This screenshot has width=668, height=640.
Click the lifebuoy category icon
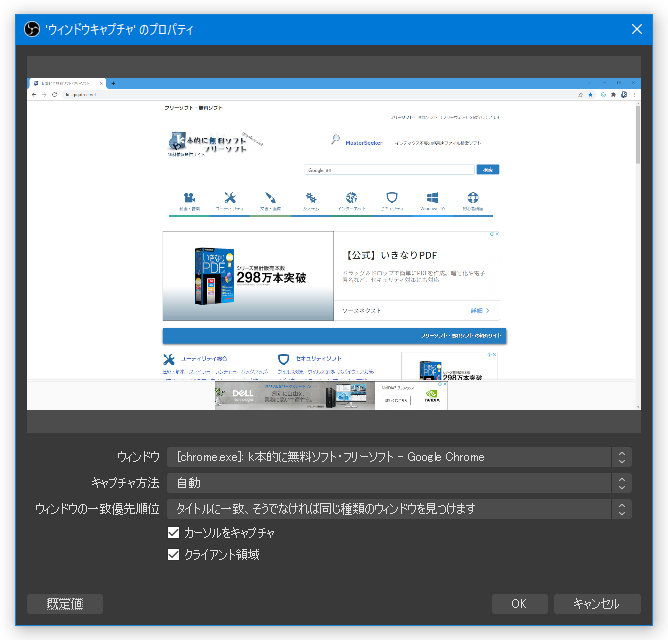click(473, 197)
